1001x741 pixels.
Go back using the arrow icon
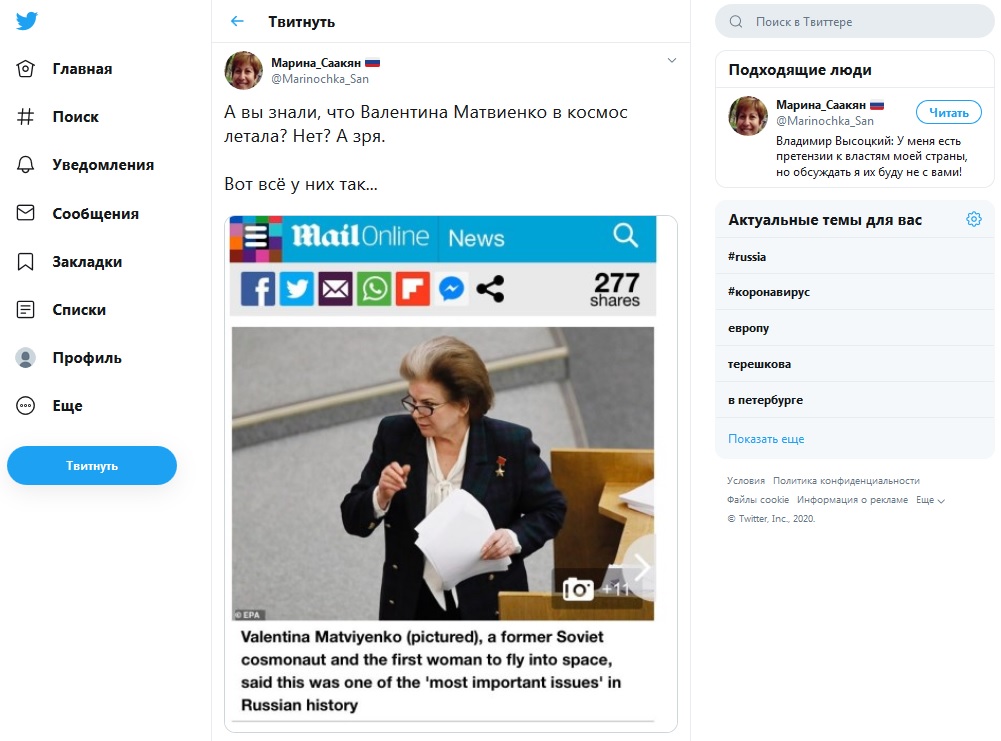pos(237,21)
